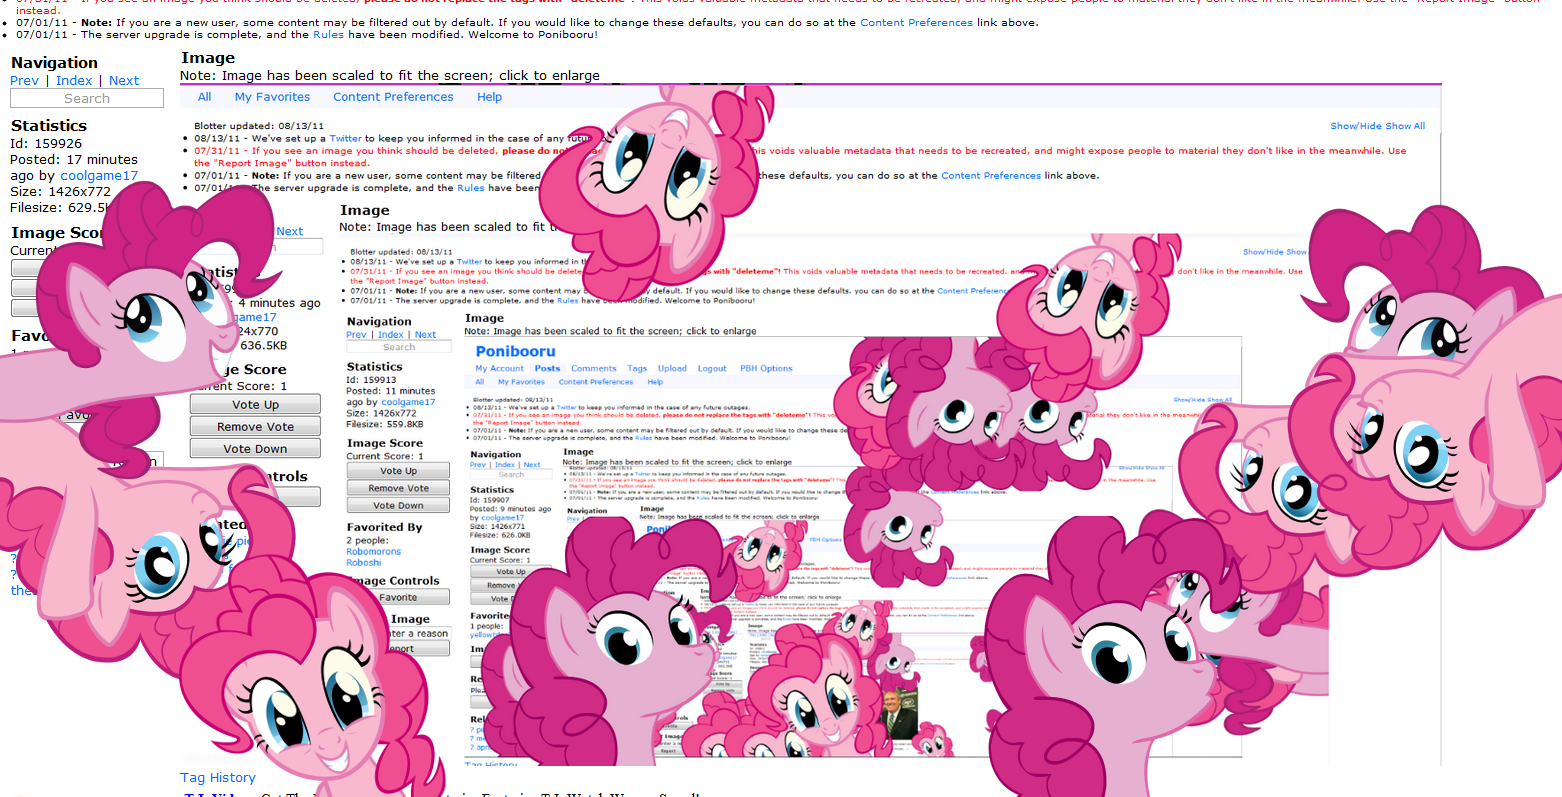Open the Robomorons user link

(x=374, y=552)
